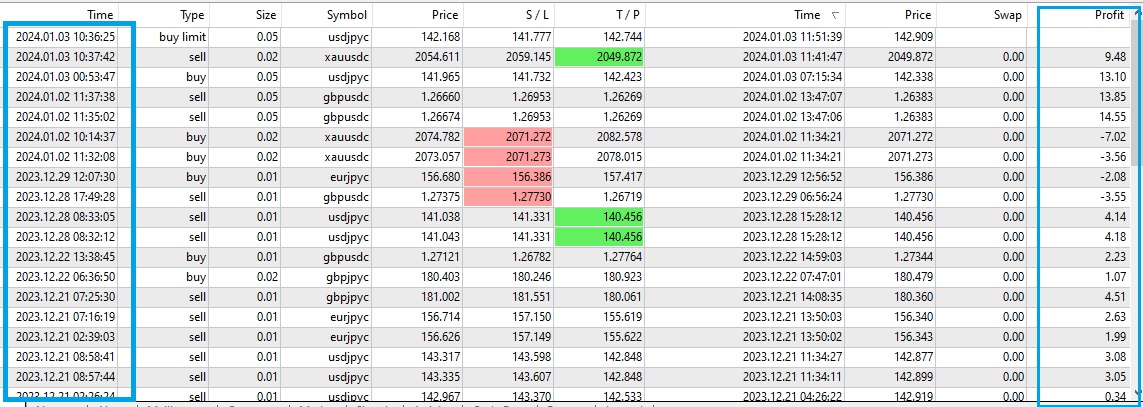1143x407 pixels.
Task: Sort by the Swap column header
Action: coord(1008,15)
